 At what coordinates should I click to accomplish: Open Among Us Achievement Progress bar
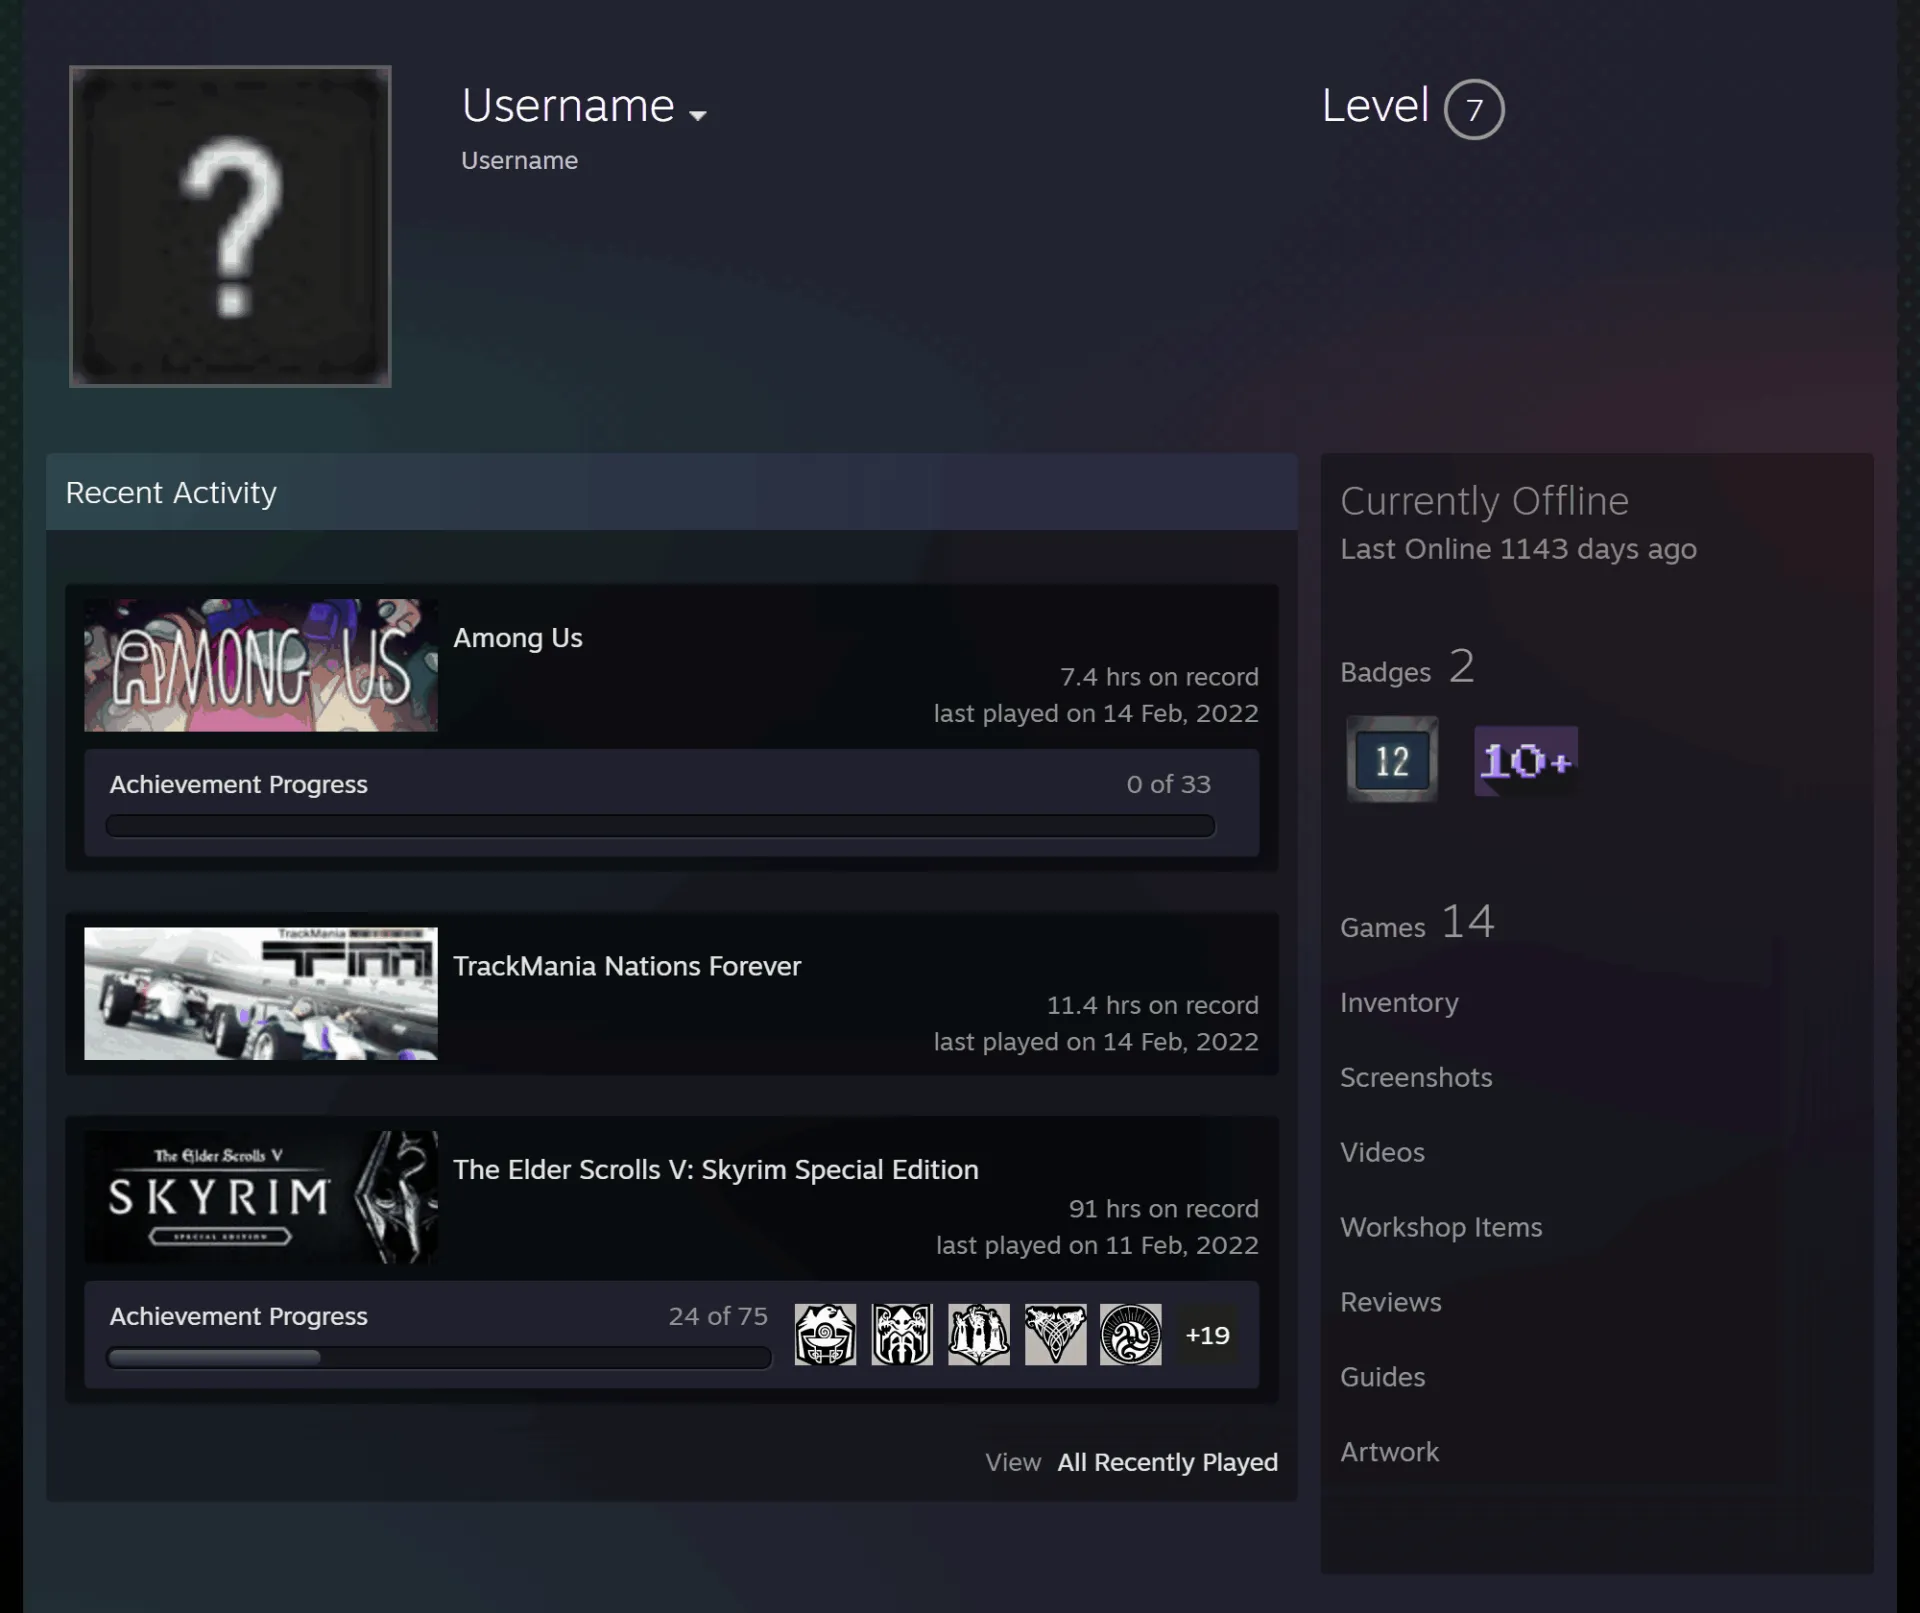point(660,825)
